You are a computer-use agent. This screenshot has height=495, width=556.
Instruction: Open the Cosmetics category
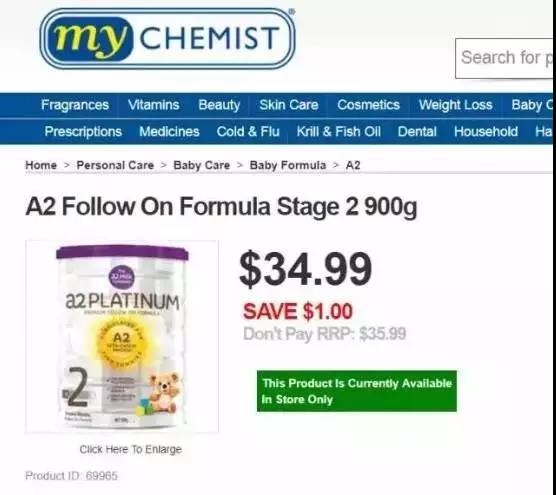(368, 105)
